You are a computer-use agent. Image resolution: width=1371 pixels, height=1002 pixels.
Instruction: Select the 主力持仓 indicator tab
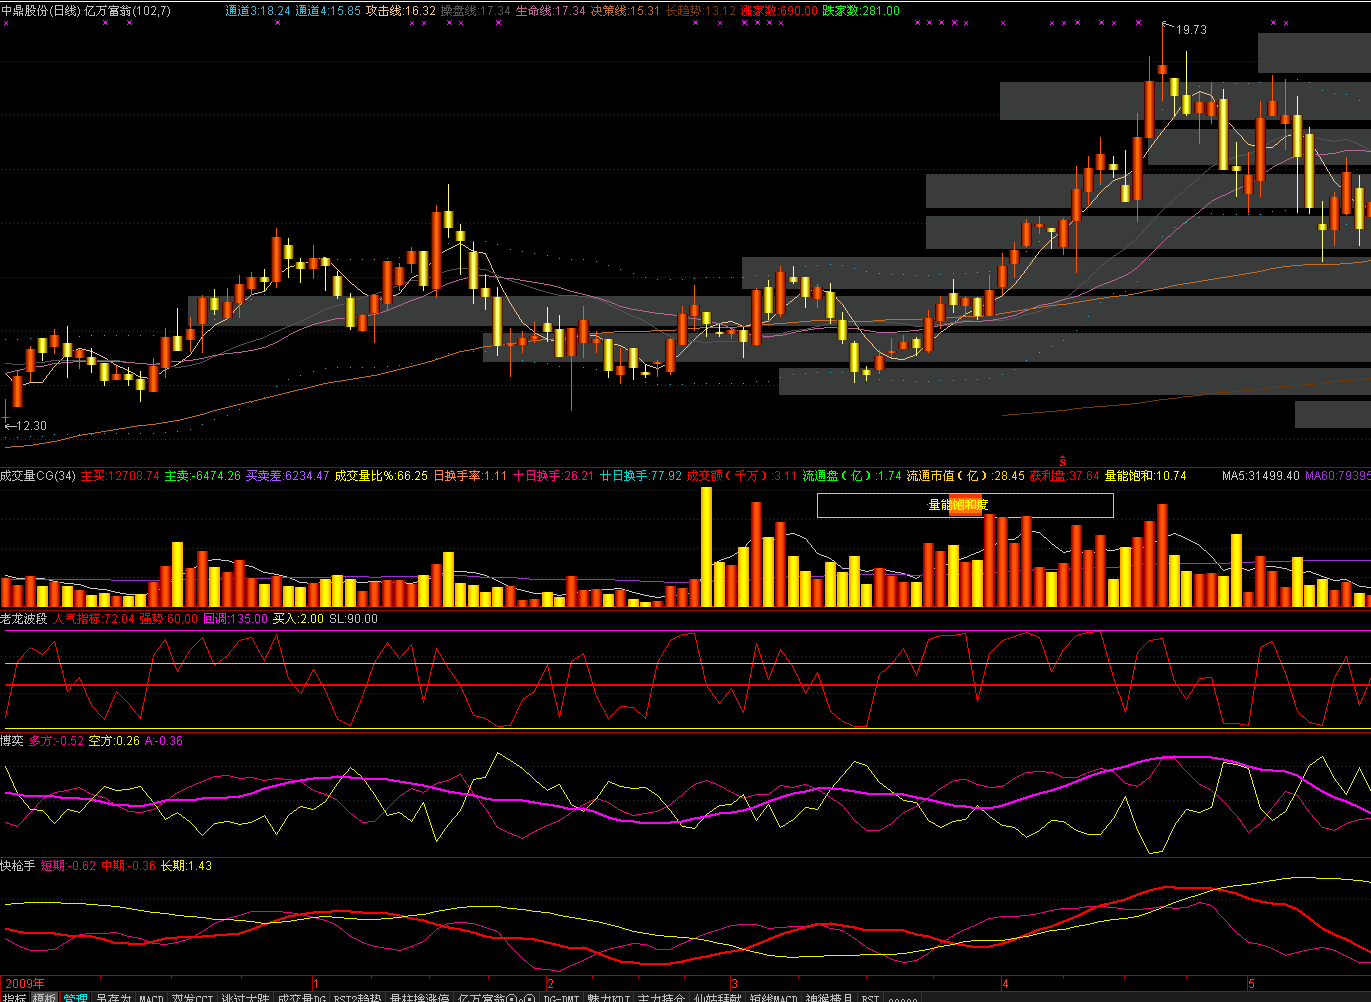click(661, 997)
